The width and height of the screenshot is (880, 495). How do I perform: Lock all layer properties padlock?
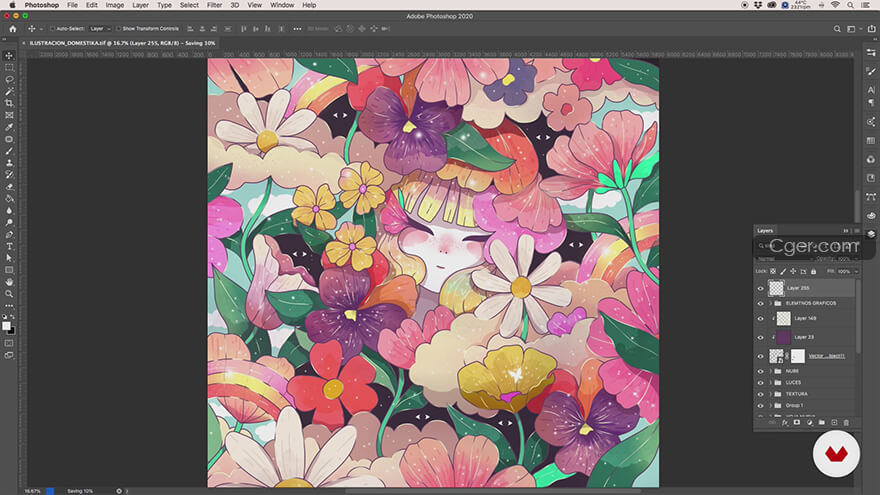(813, 272)
